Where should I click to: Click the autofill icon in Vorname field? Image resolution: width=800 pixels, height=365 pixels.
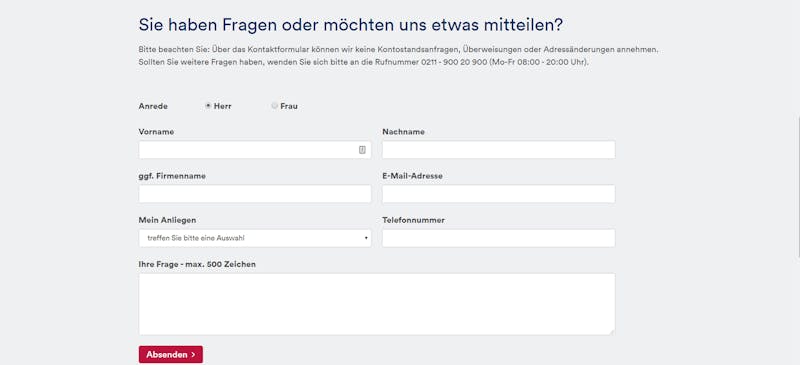[x=362, y=150]
